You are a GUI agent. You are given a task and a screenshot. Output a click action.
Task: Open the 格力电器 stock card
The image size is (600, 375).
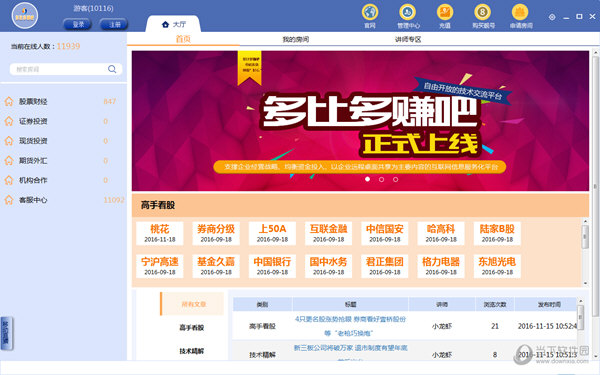pyautogui.click(x=441, y=266)
